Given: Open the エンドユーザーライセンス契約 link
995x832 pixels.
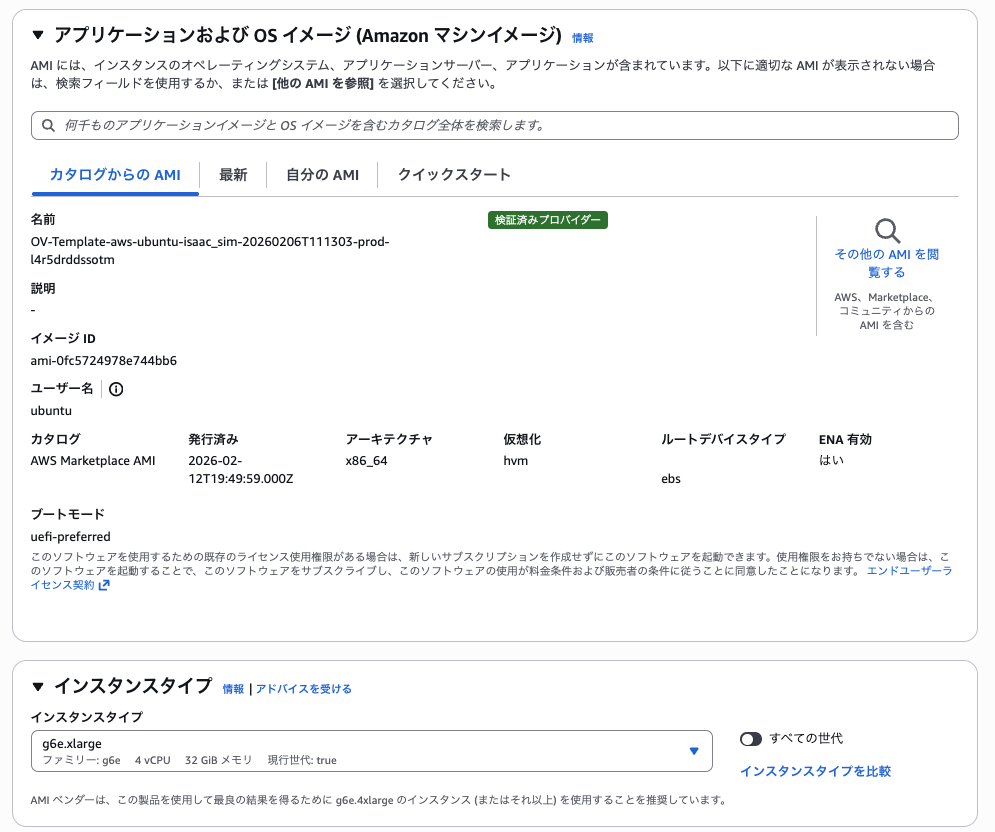Looking at the screenshot, I should [908, 570].
